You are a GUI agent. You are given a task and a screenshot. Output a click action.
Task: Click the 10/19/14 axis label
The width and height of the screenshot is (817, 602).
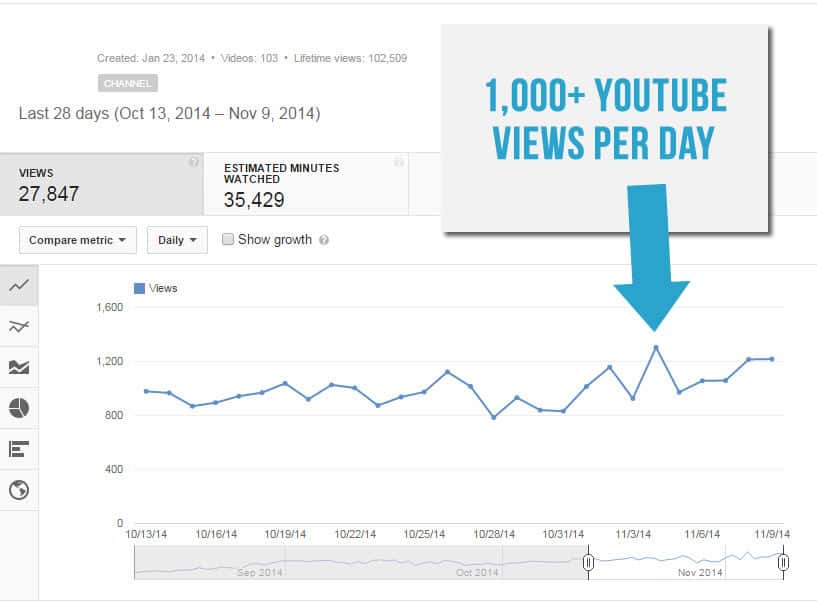pos(285,534)
